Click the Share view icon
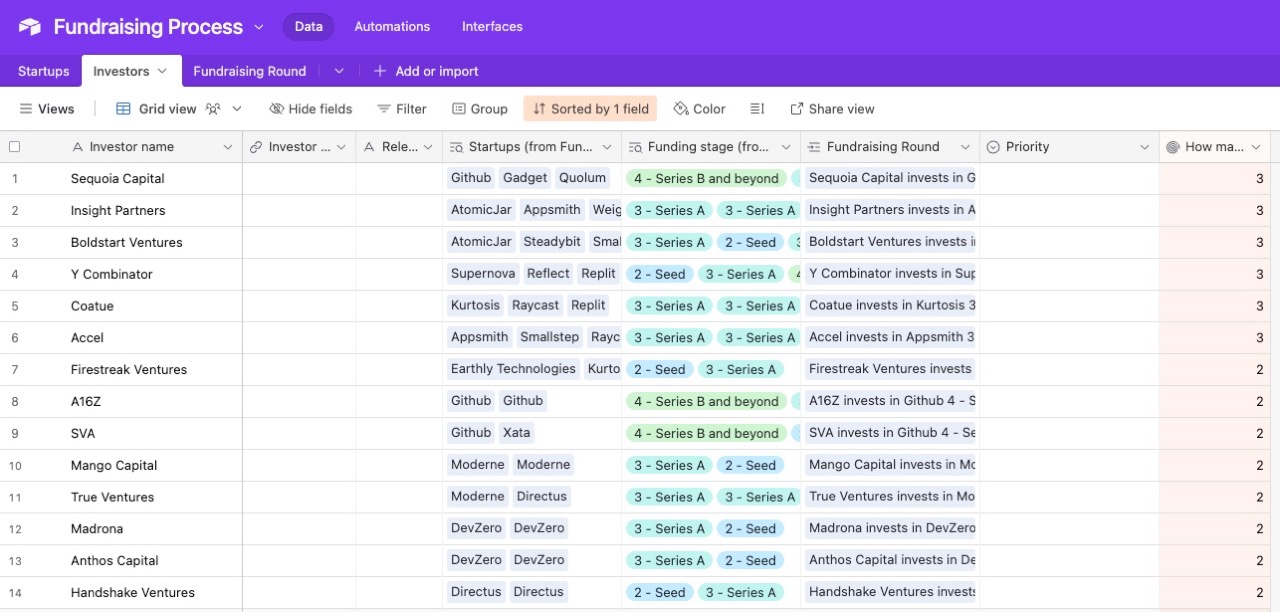The height and width of the screenshot is (612, 1280). 797,109
